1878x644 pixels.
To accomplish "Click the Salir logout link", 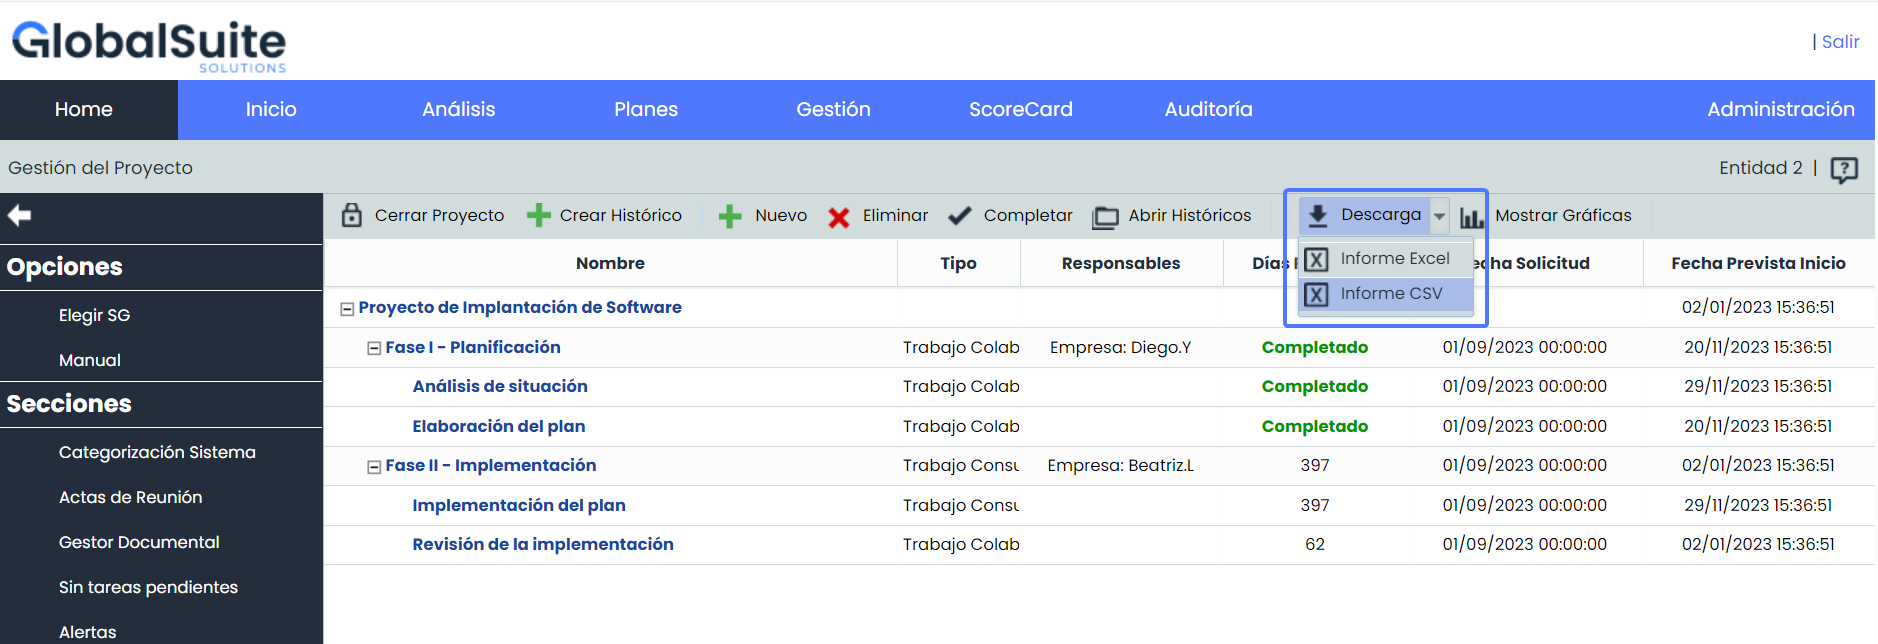I will pos(1840,42).
